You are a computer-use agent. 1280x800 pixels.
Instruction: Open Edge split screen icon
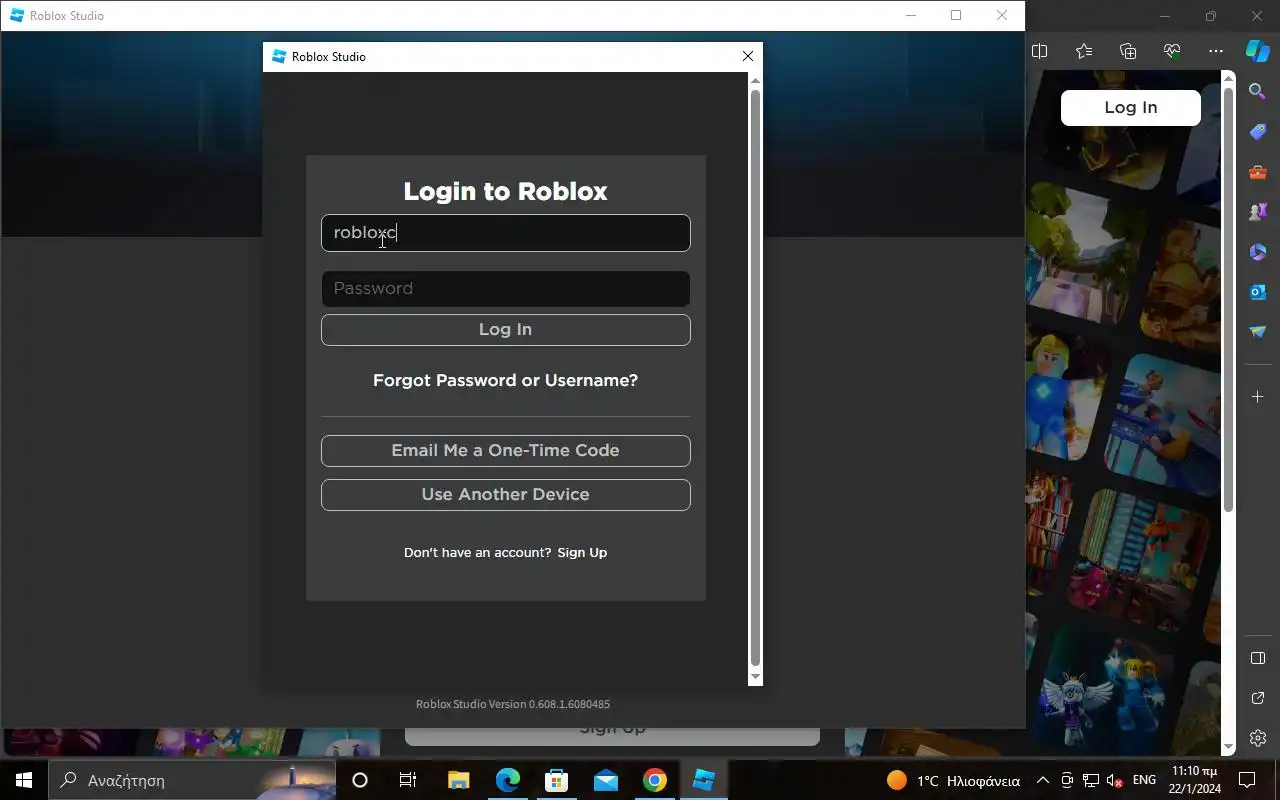pos(1040,51)
